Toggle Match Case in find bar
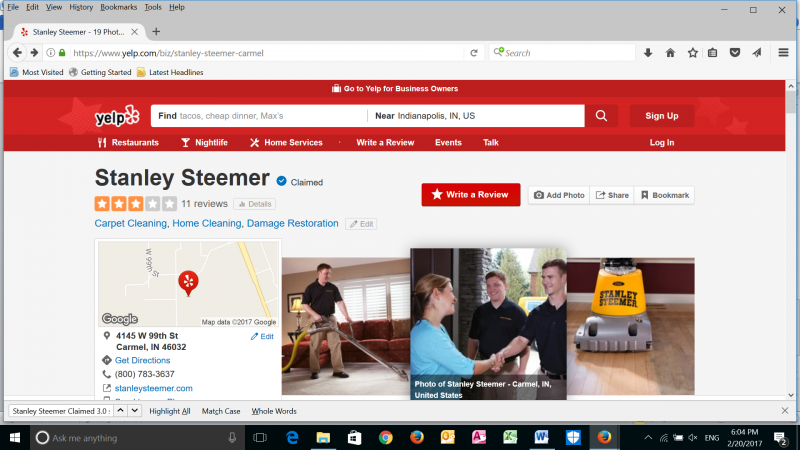Image resolution: width=800 pixels, height=450 pixels. 221,411
